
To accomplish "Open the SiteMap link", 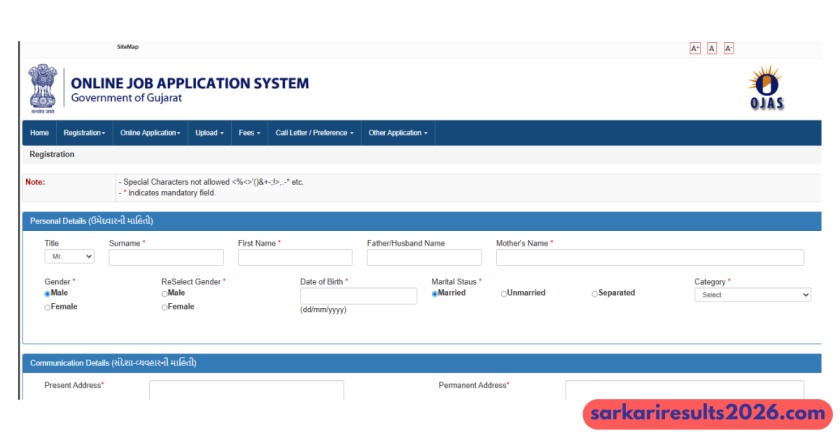I will coord(128,47).
